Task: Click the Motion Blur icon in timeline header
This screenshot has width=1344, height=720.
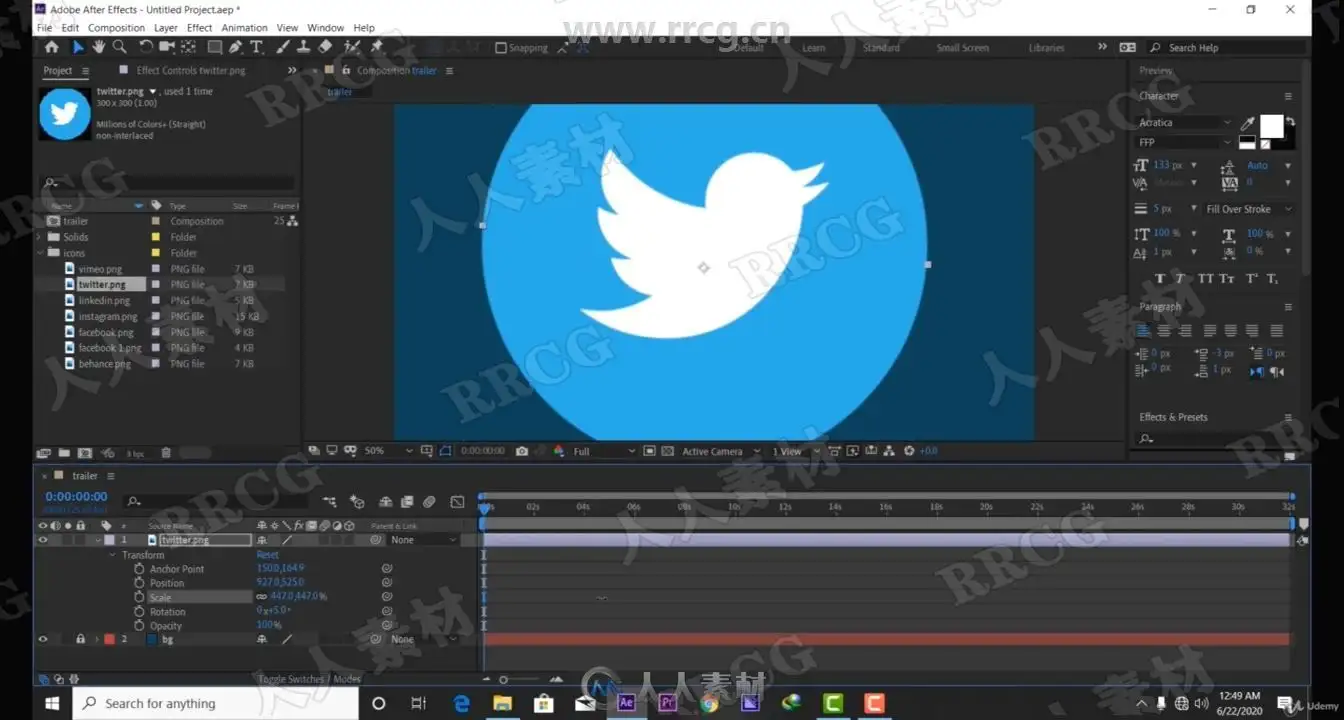Action: click(429, 502)
